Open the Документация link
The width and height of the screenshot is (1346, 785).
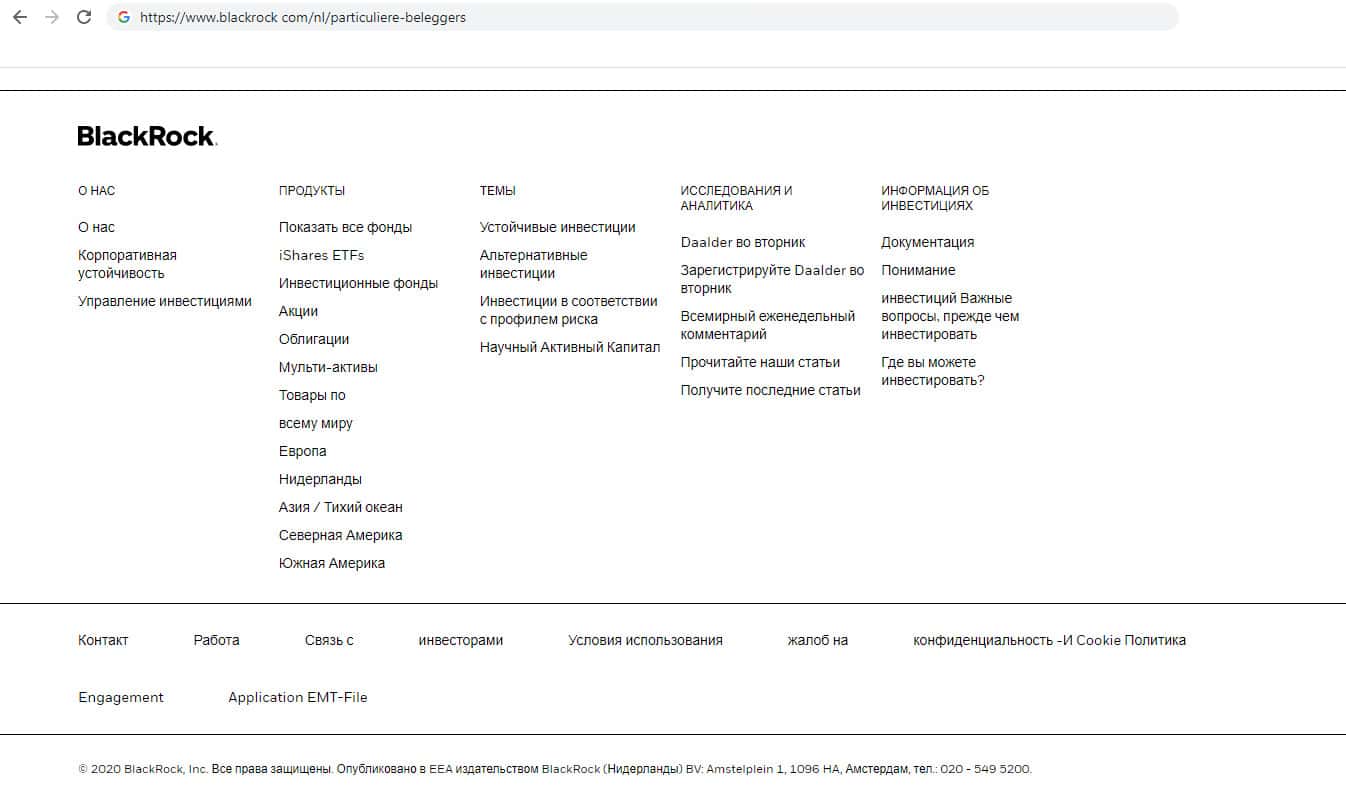(927, 242)
